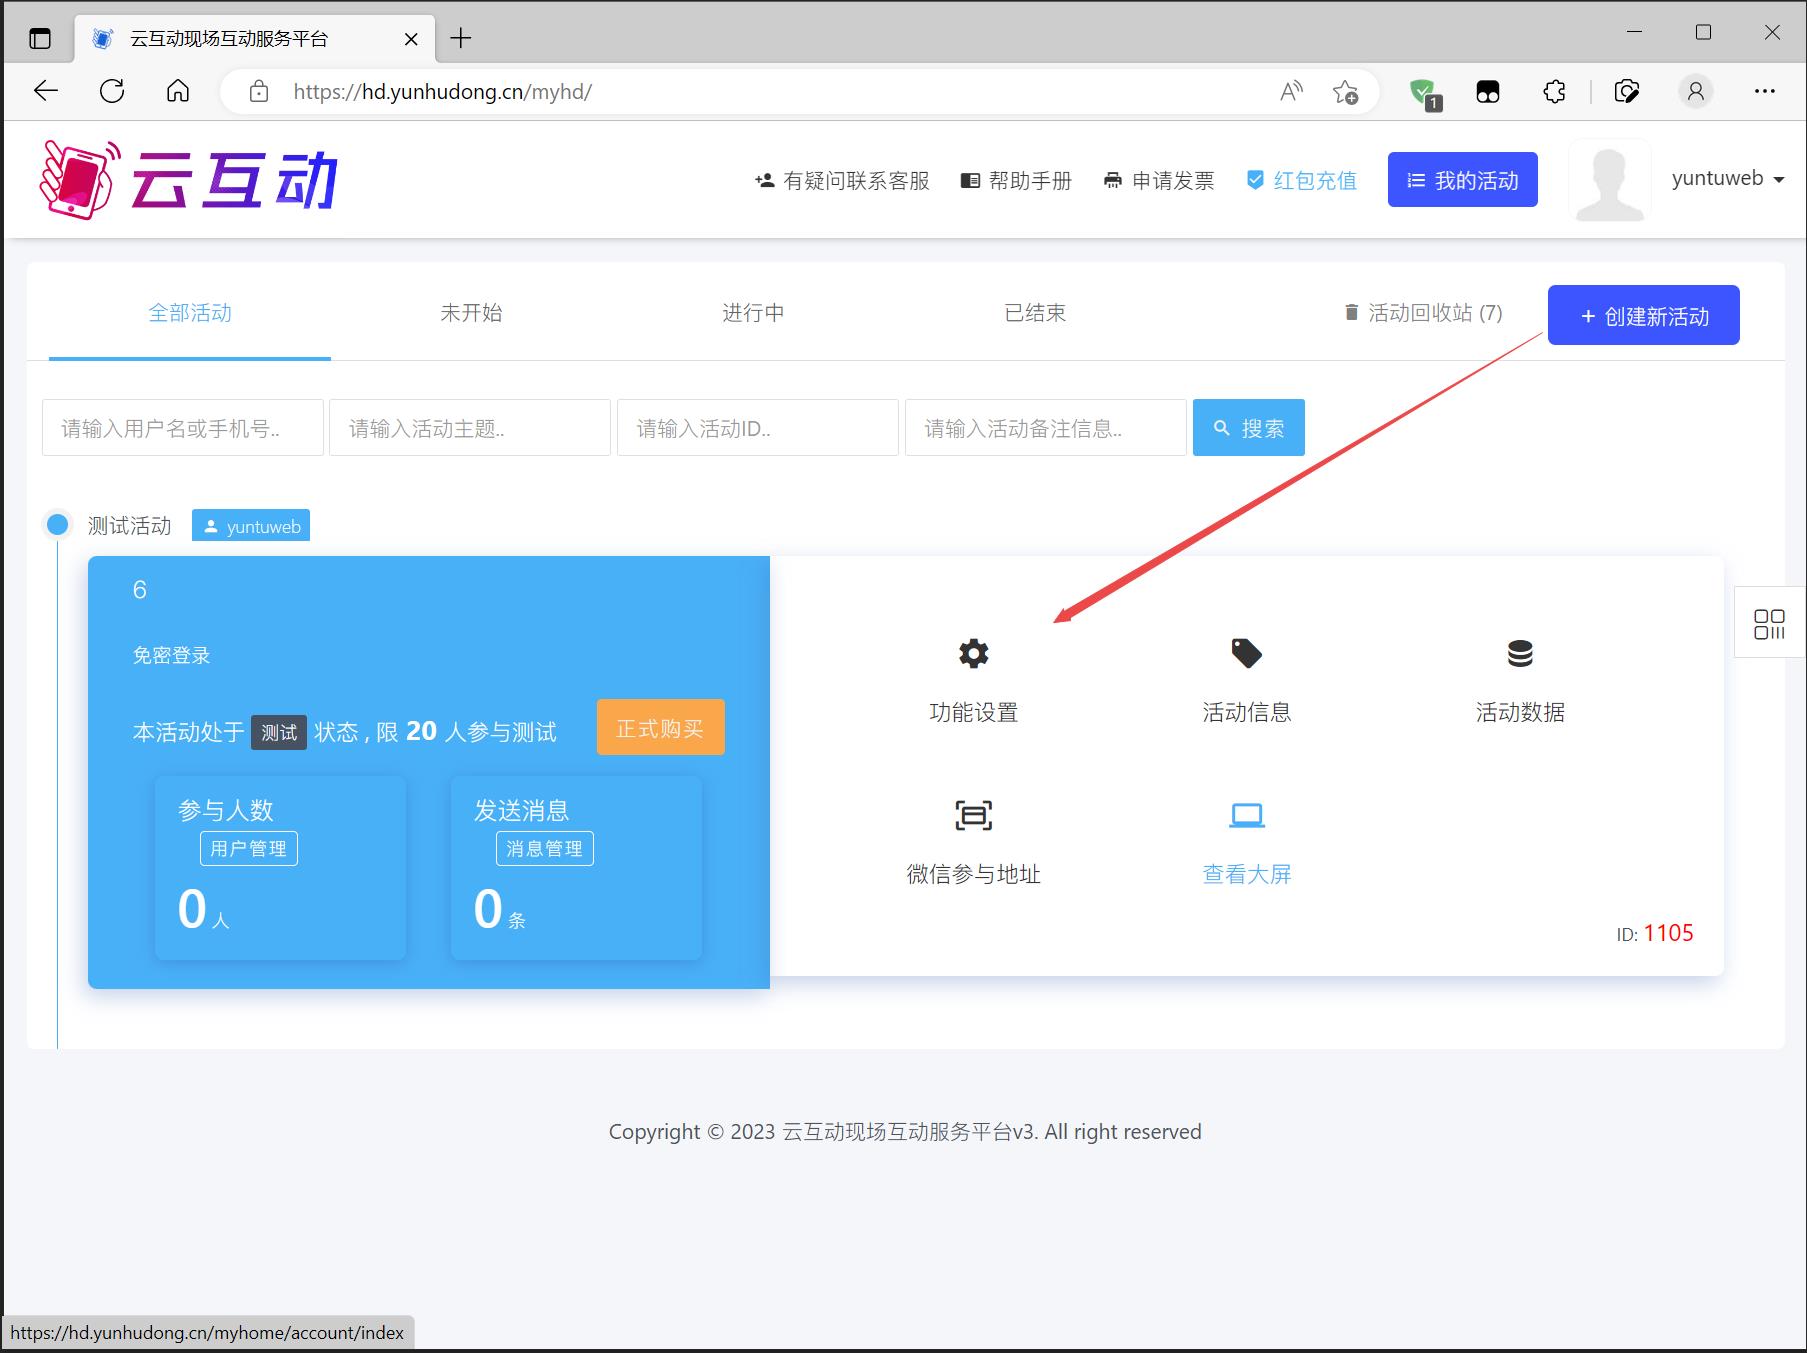Screen dimensions: 1807x1353
Task: Click the 测试 status badge
Action: coord(279,732)
